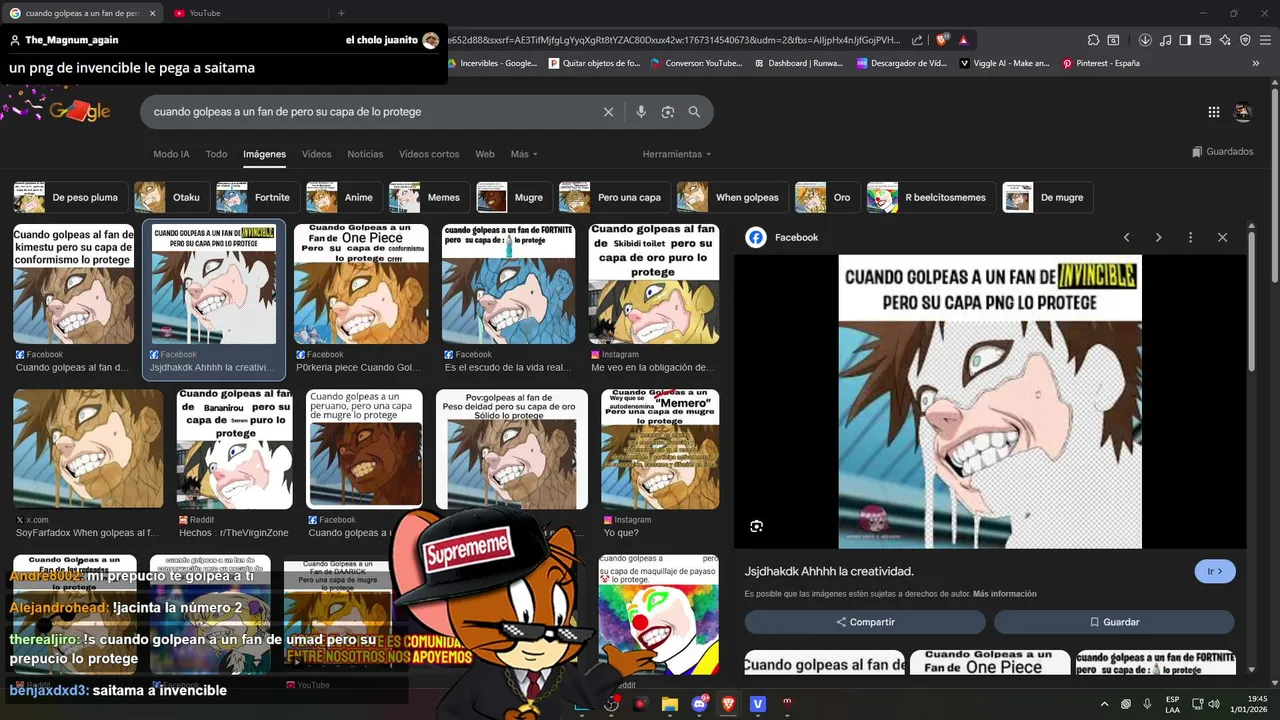
Task: Clear the Google search query text
Action: (x=608, y=112)
